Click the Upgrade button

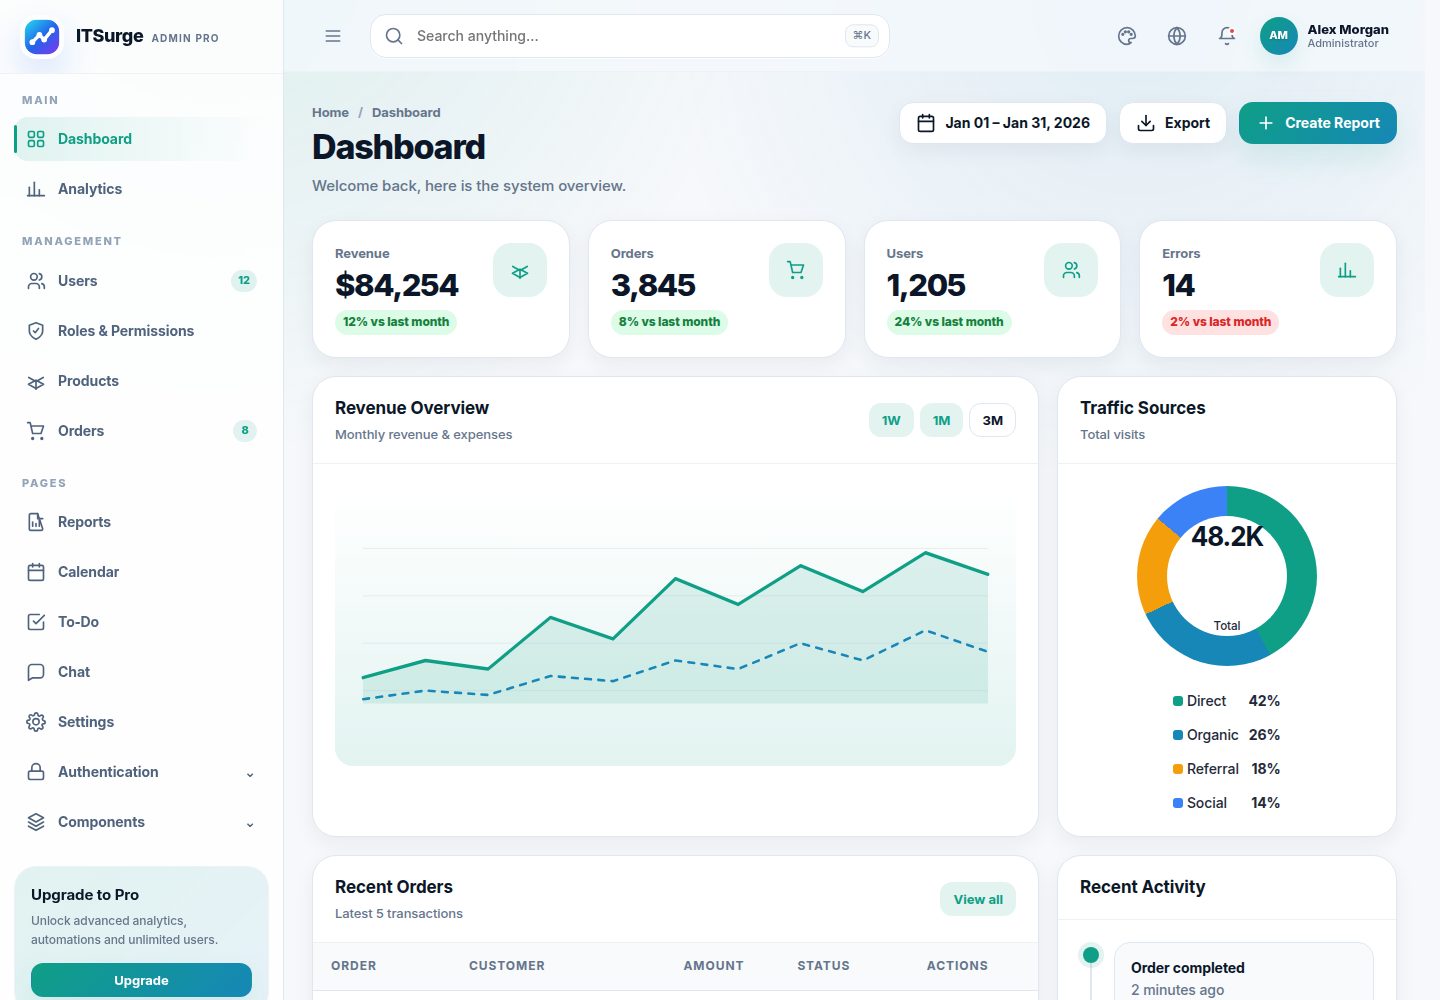coord(141,980)
